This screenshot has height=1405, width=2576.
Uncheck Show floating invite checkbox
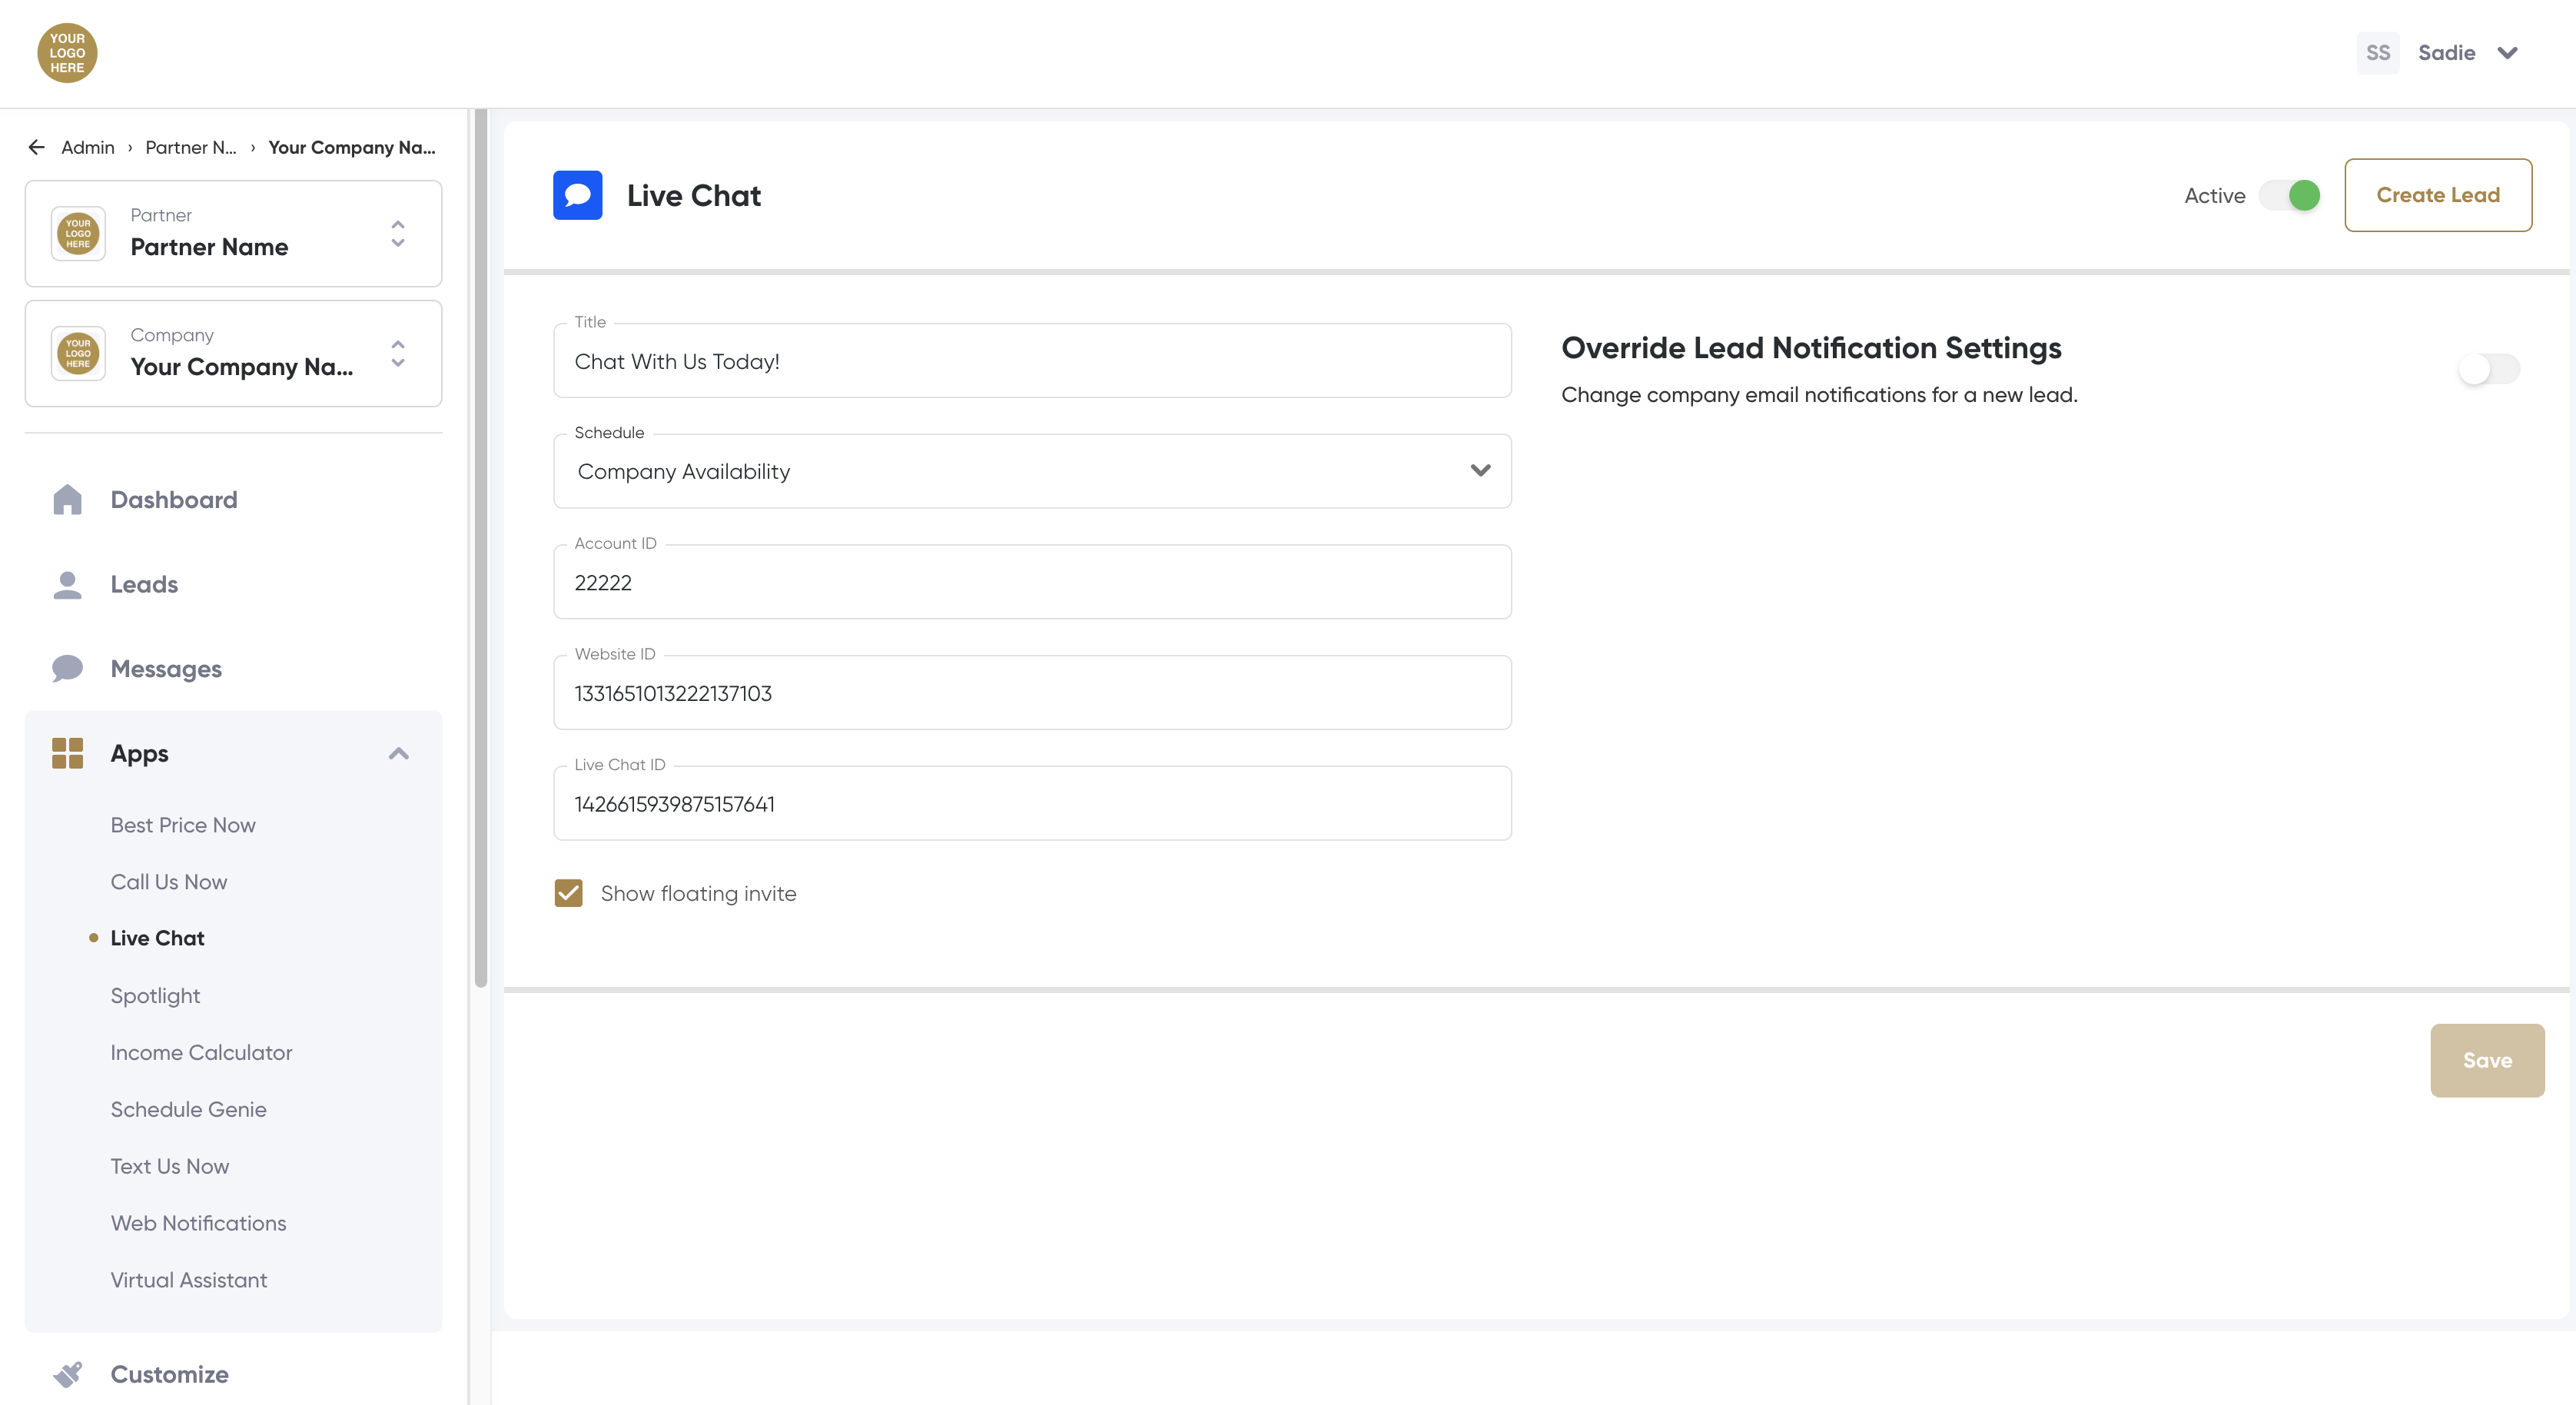tap(568, 893)
